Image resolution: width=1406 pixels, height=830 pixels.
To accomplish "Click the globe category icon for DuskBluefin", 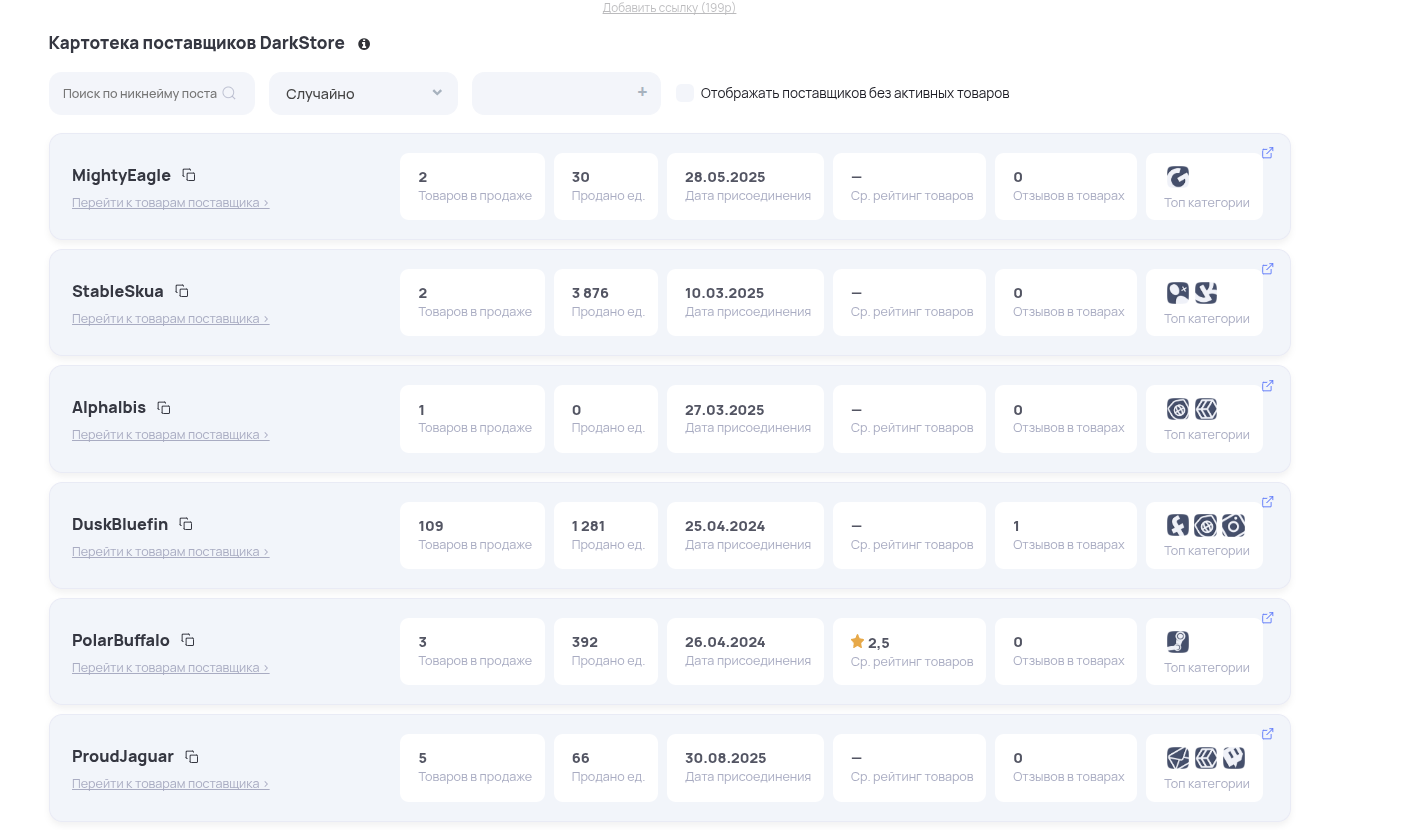I will pyautogui.click(x=1206, y=525).
